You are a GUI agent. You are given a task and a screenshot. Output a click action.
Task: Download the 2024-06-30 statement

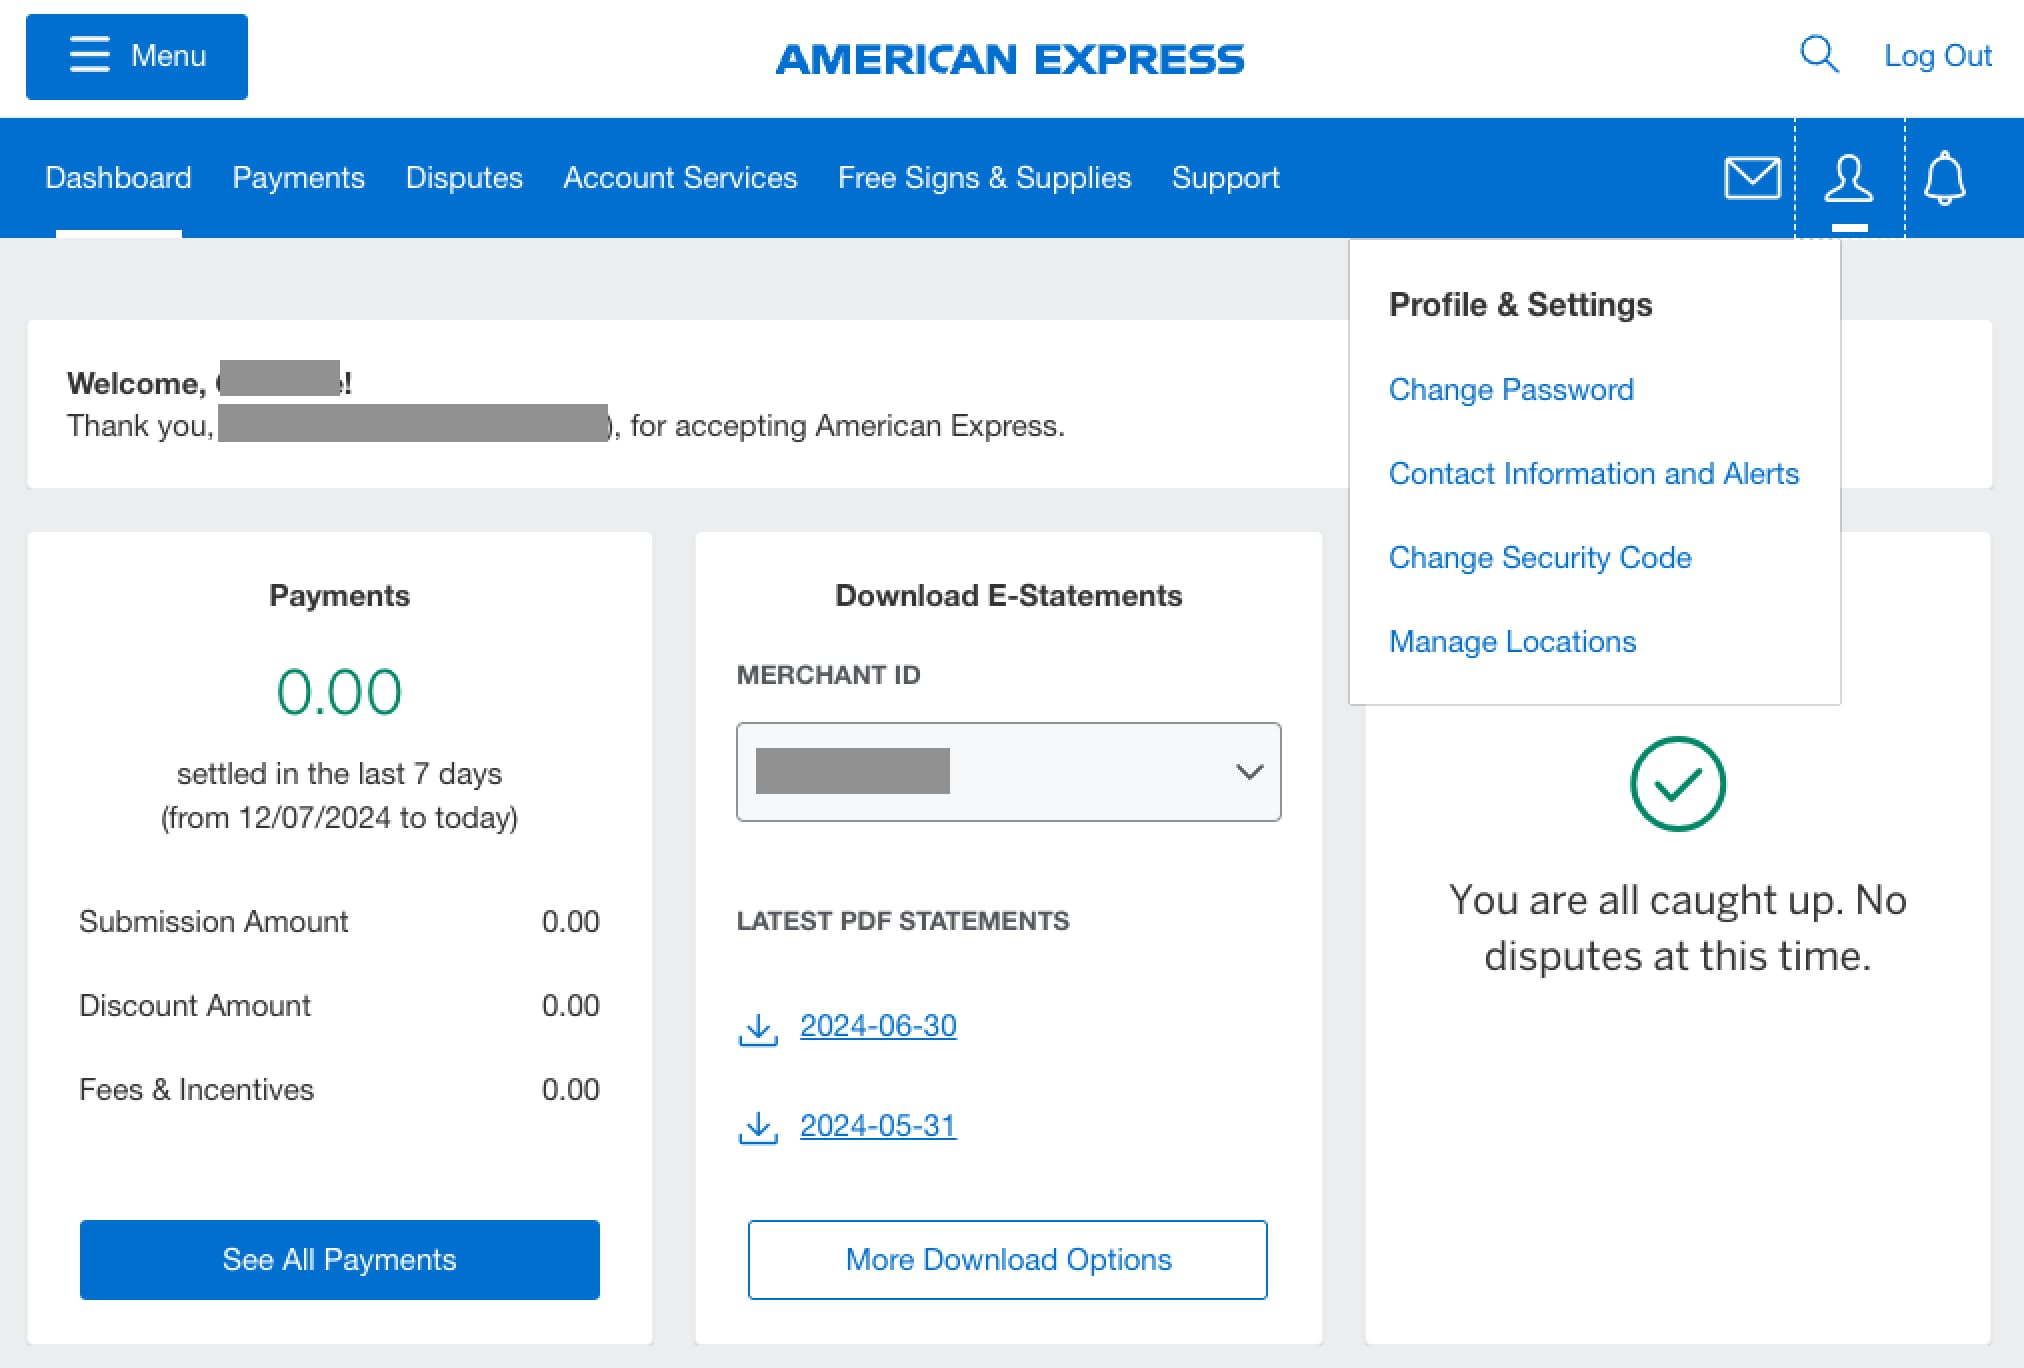coord(877,1025)
